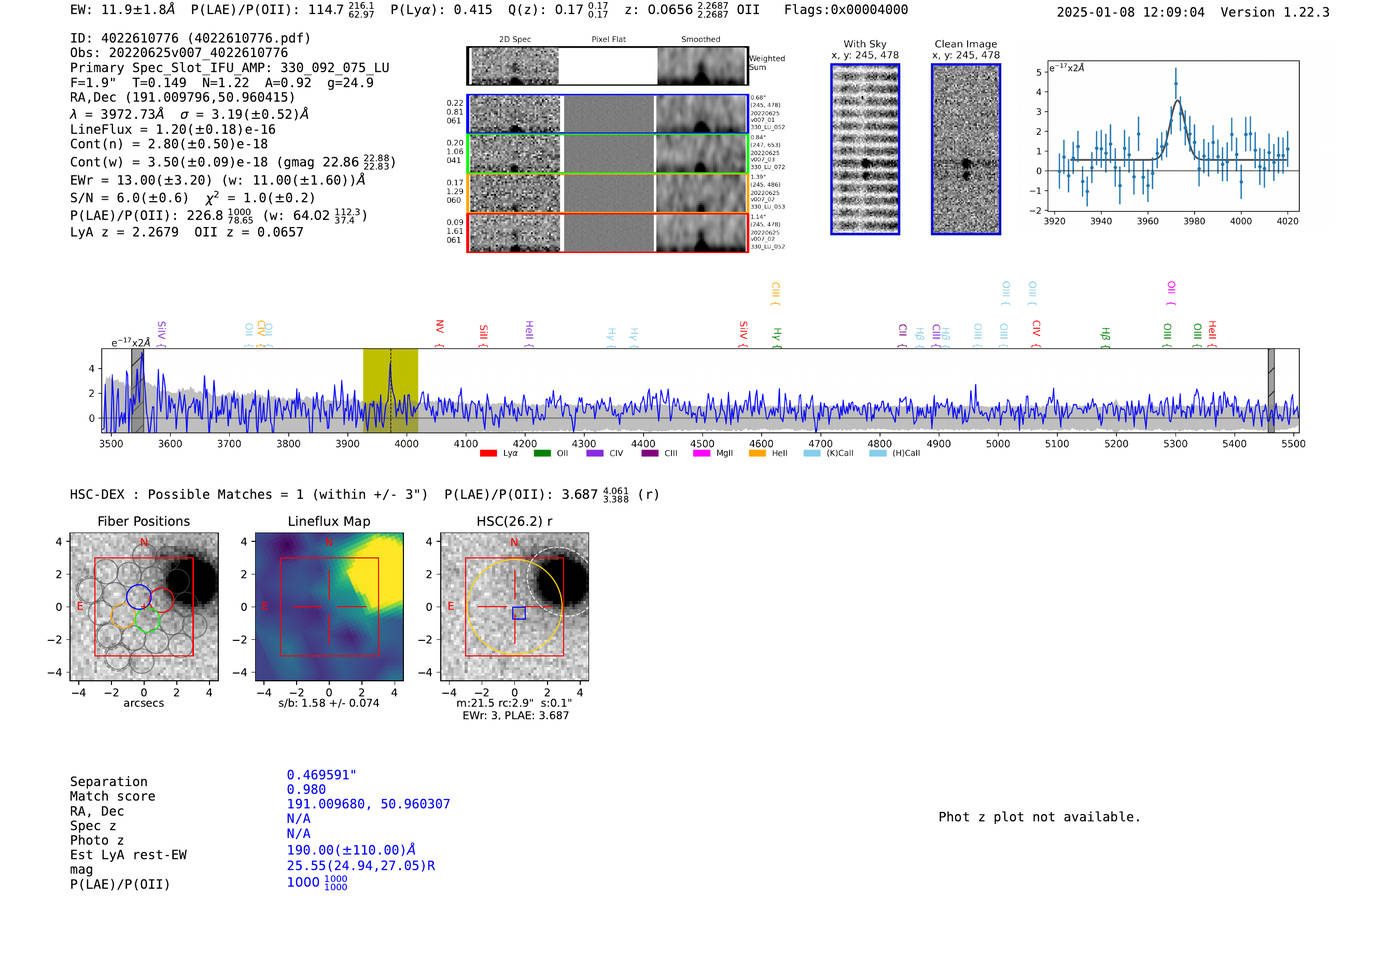
Task: Click the orange HeII legend swatch
Action: [x=757, y=453]
